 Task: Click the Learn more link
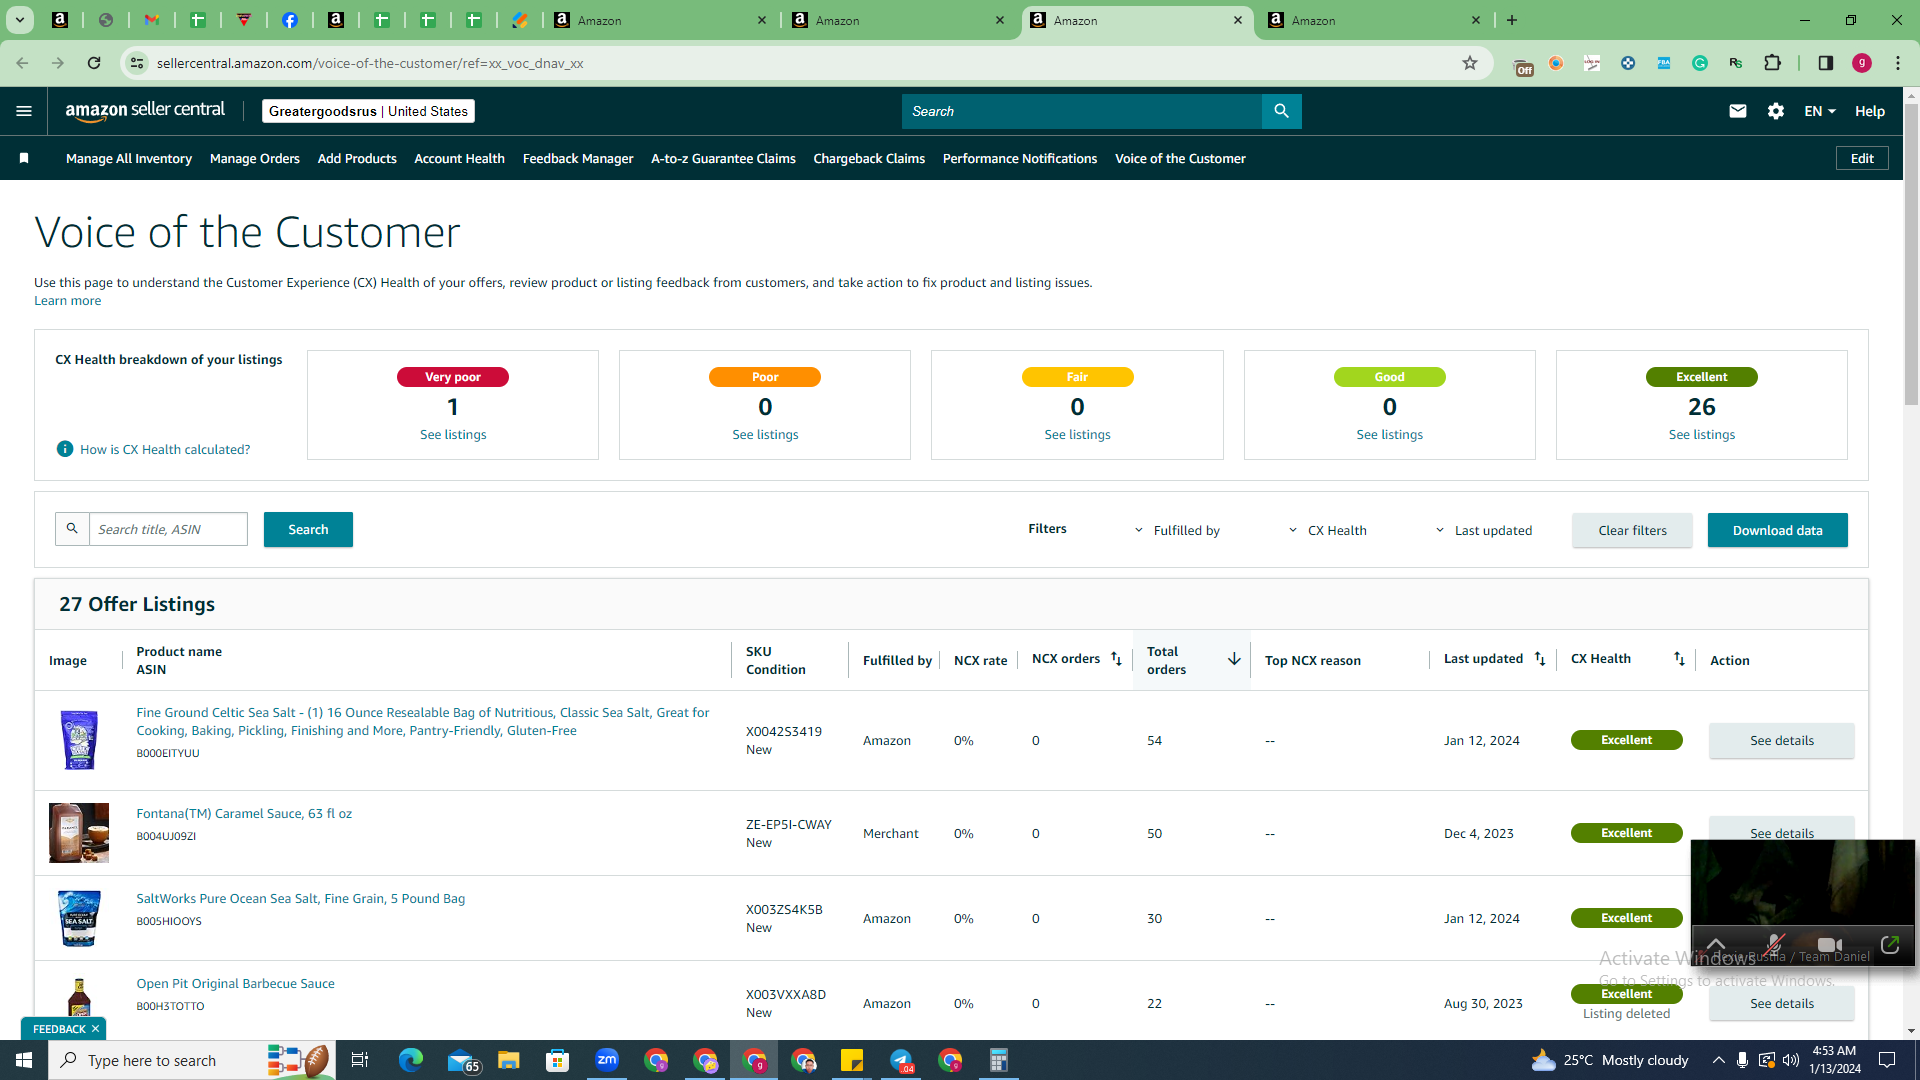(67, 300)
